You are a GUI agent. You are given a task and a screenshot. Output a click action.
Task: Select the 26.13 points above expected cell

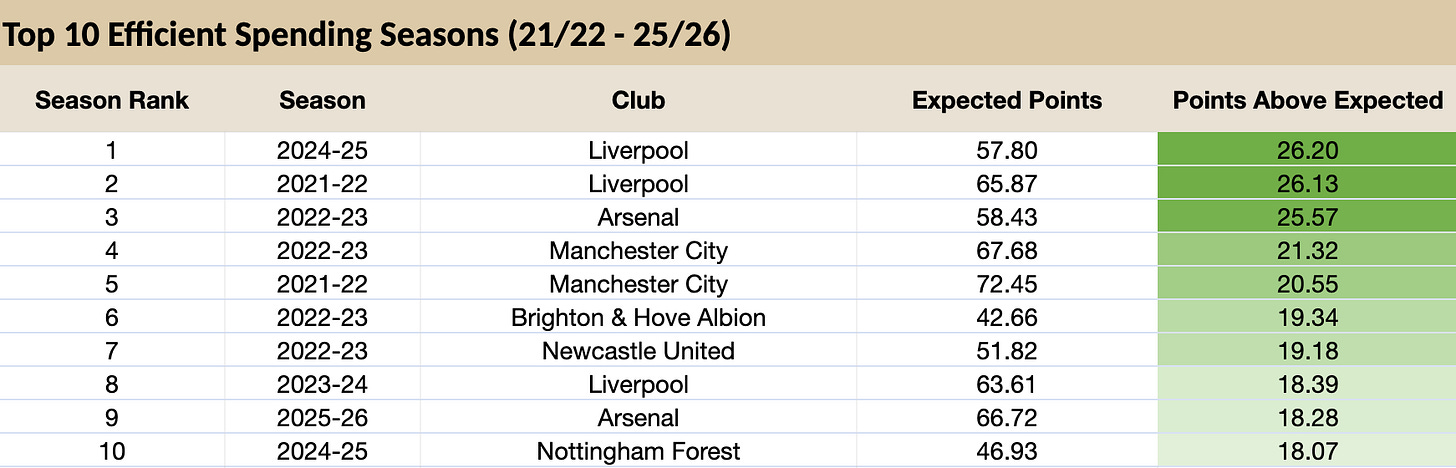(1307, 184)
